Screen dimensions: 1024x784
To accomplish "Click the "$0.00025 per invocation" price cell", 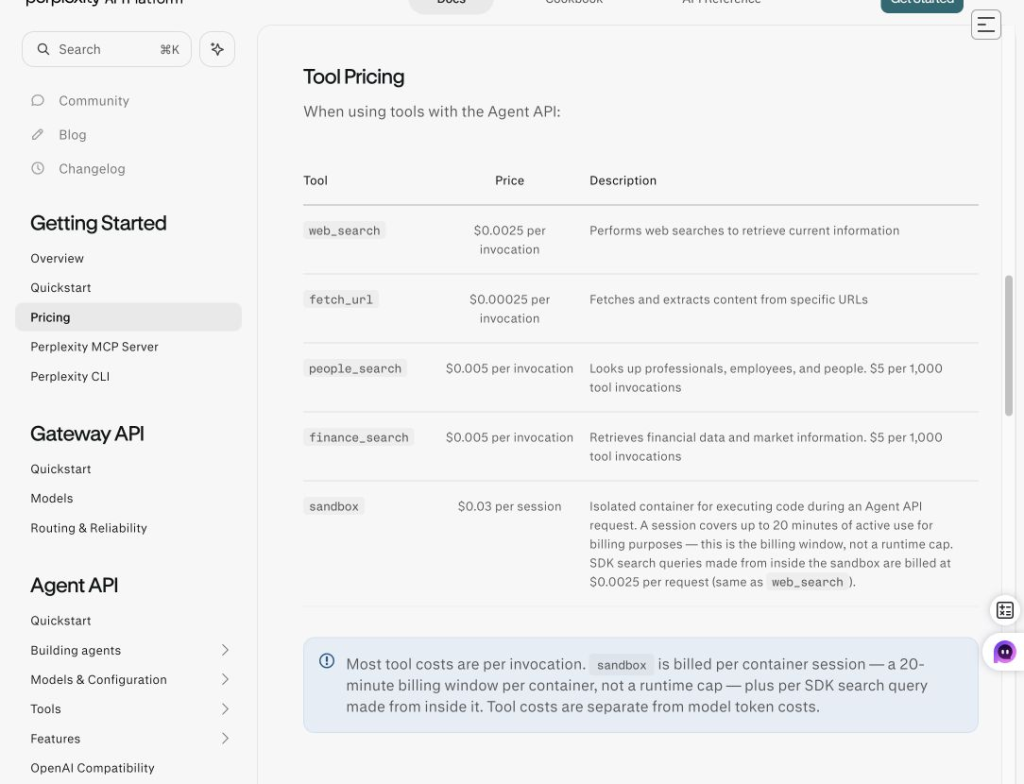I will point(509,308).
